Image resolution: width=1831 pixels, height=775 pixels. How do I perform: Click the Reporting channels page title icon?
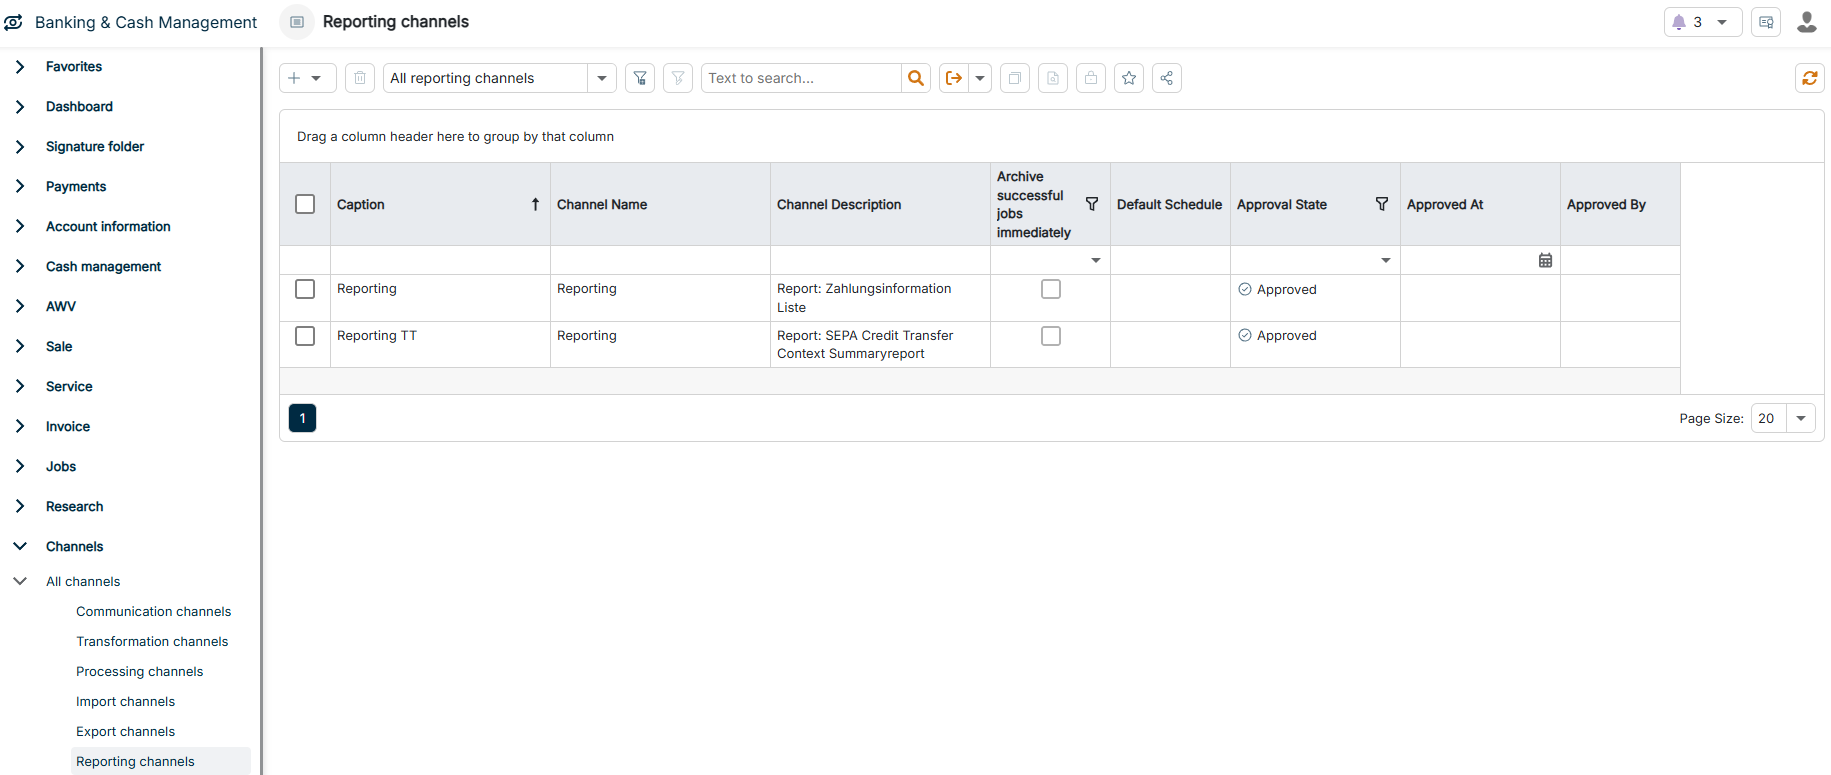click(x=297, y=22)
